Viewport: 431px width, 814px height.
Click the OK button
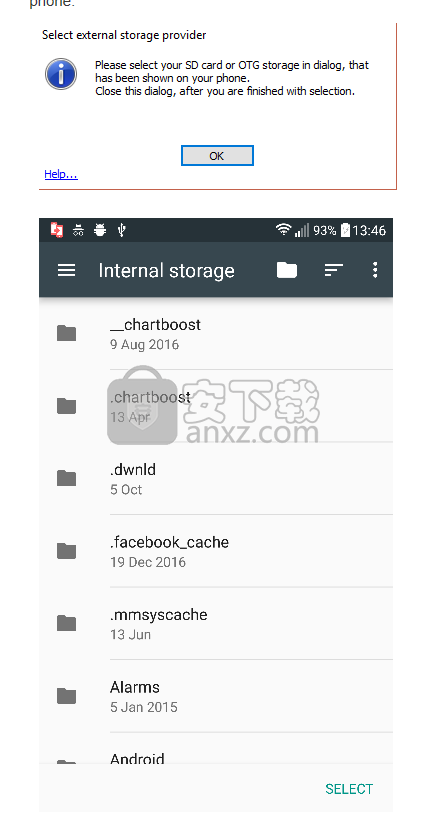(217, 156)
